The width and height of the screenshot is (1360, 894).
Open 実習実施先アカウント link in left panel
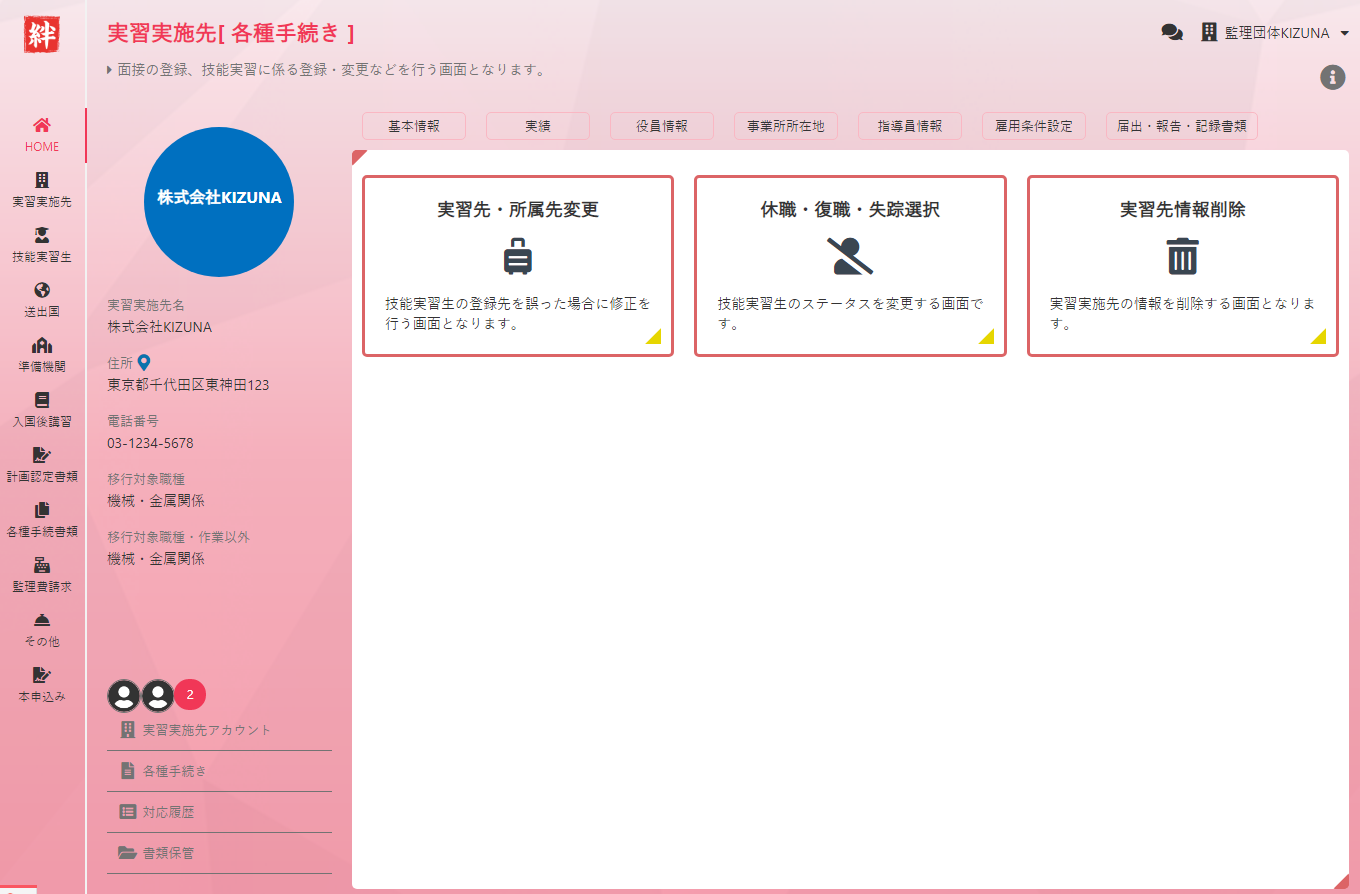click(206, 730)
